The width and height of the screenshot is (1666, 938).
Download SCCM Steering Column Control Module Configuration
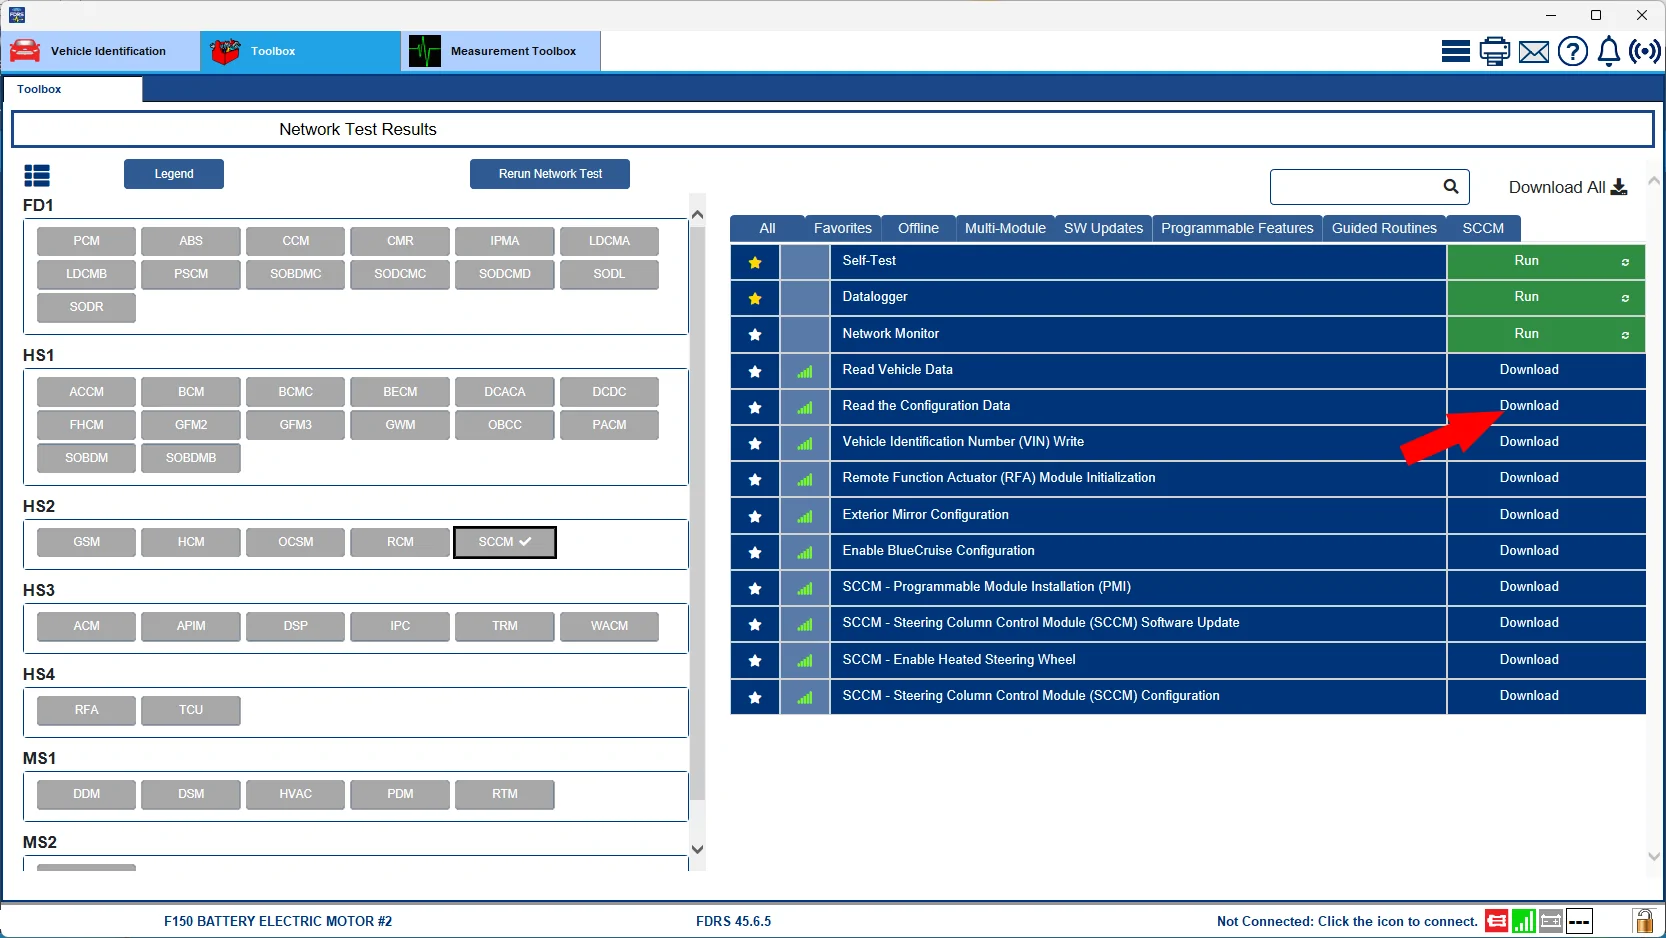tap(1545, 696)
